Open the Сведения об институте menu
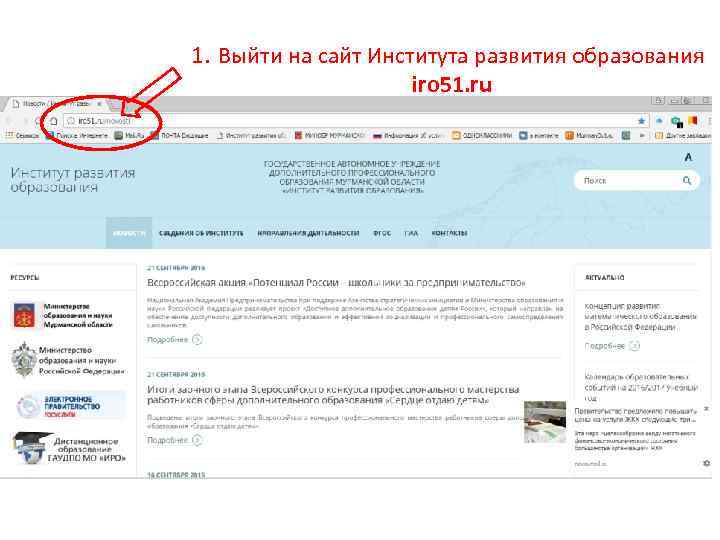Viewport: 720px width, 540px height. pyautogui.click(x=201, y=233)
